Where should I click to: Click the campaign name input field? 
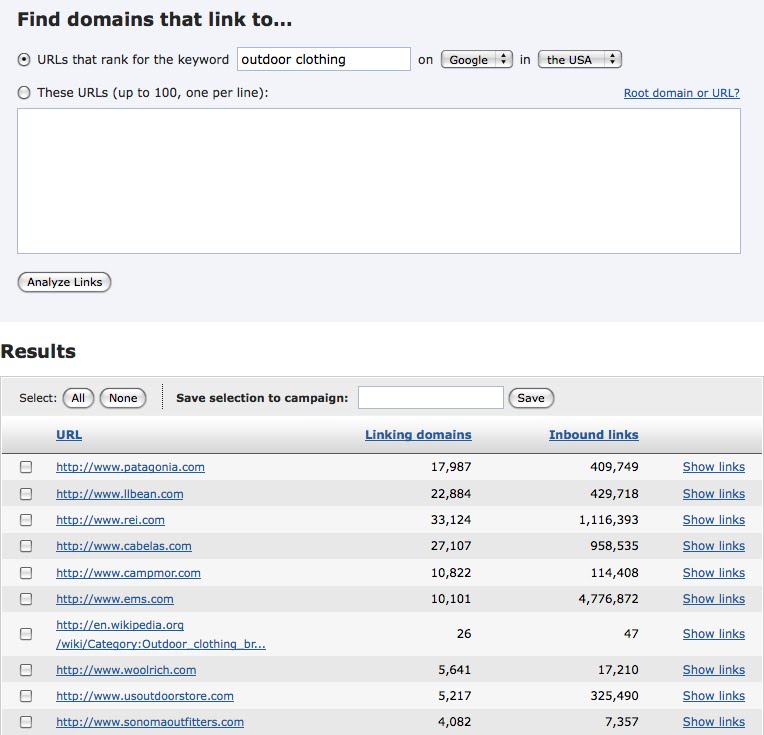(431, 398)
